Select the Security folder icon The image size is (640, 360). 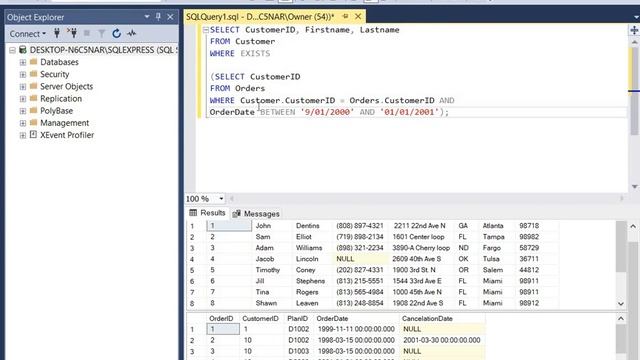[x=33, y=74]
